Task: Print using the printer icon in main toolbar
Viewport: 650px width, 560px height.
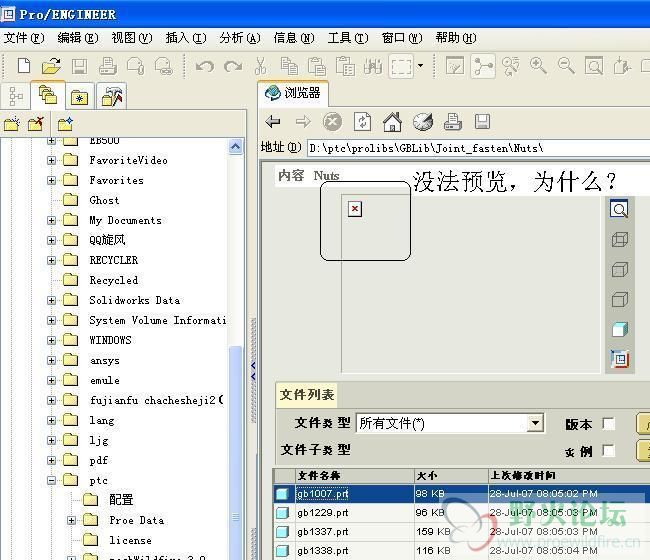Action: coord(107,66)
